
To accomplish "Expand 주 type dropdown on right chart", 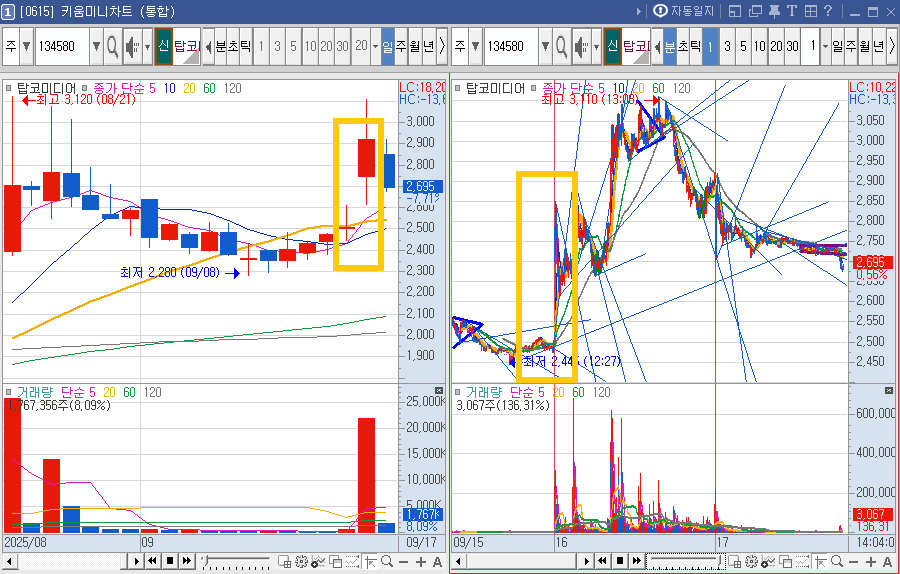I will pyautogui.click(x=475, y=46).
